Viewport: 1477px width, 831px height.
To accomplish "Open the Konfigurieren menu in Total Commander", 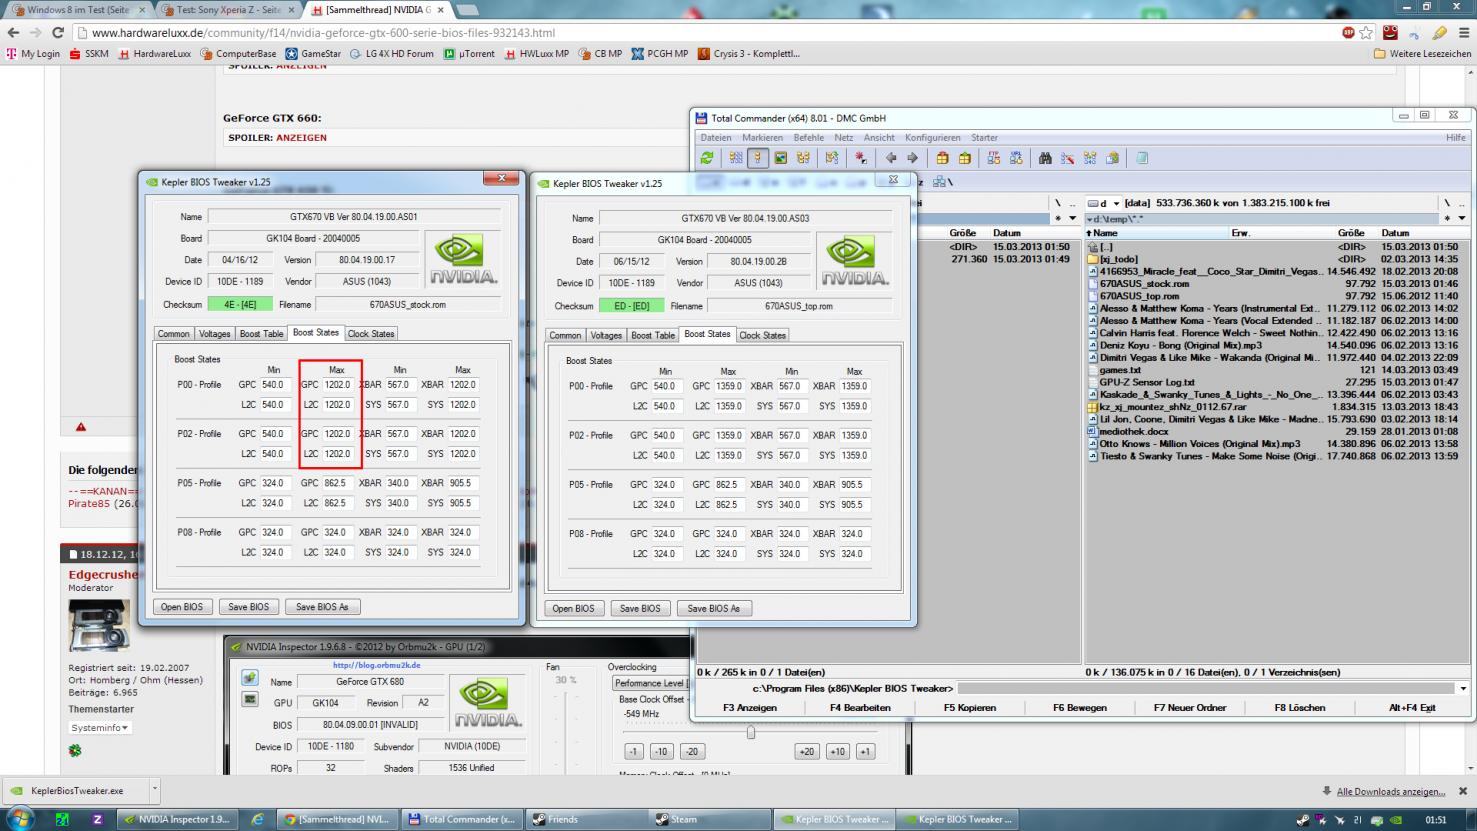I will coord(932,138).
